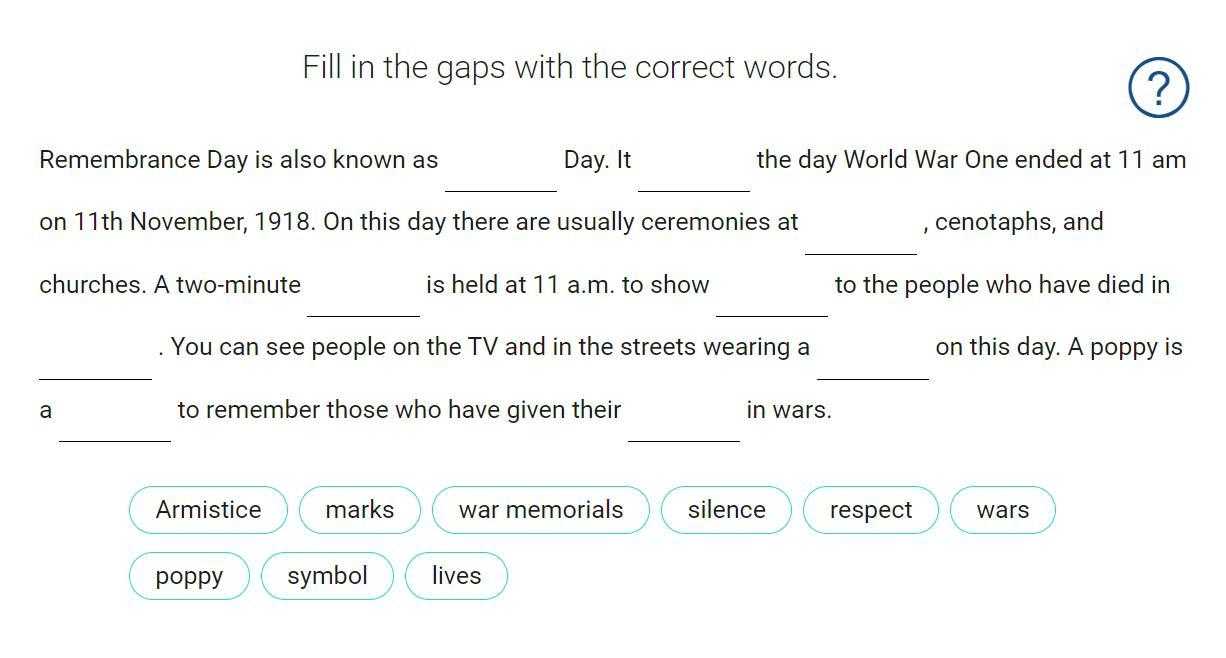The width and height of the screenshot is (1226, 658).
Task: Click the blank before 'Day. It'
Action: (x=501, y=167)
